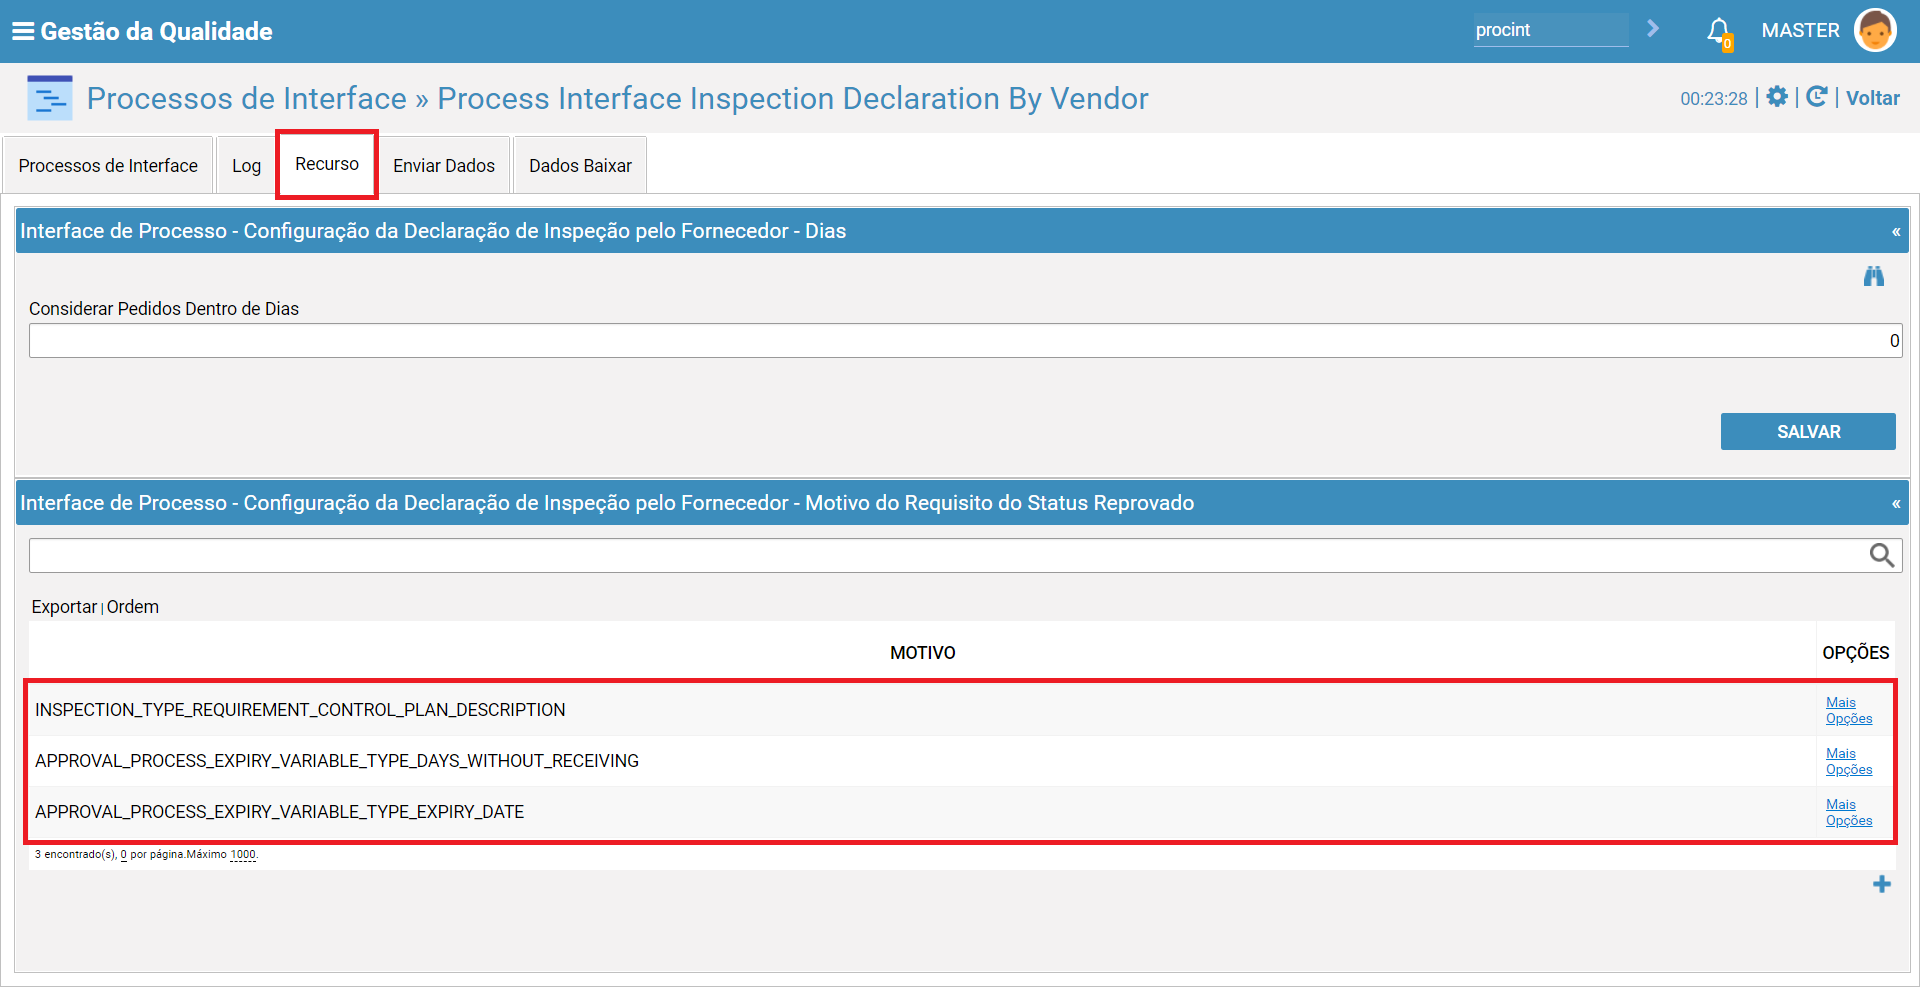Click the refresh icon beside Voltar

click(x=1817, y=96)
